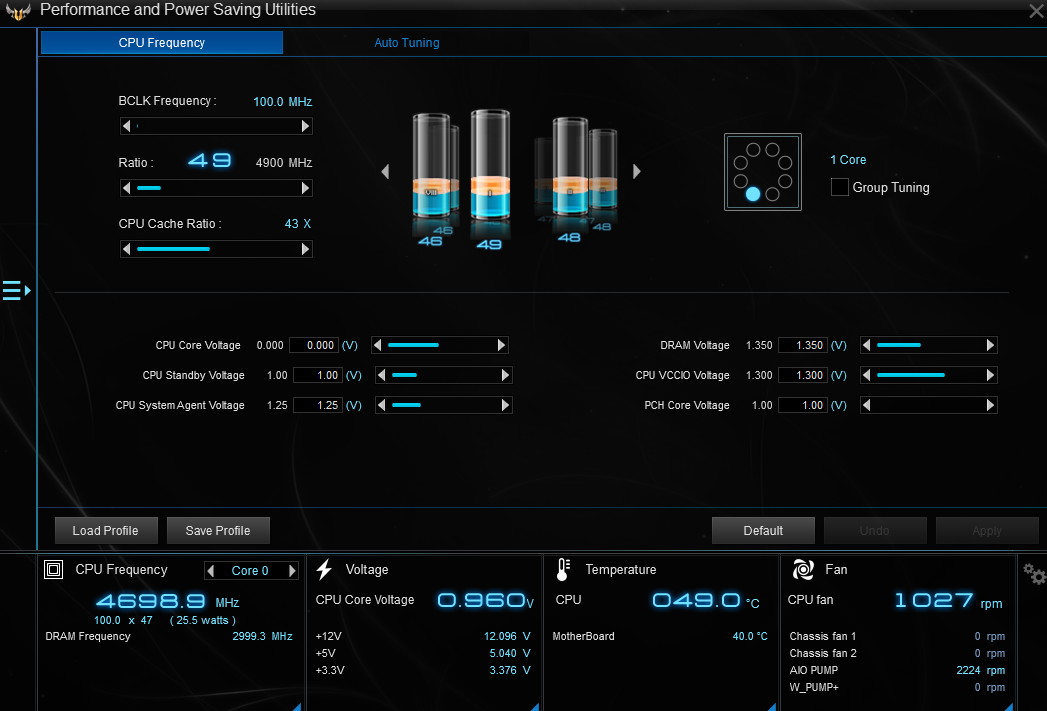Expand the Fan panel corner arrow
The image size is (1047, 711).
coord(1008,706)
